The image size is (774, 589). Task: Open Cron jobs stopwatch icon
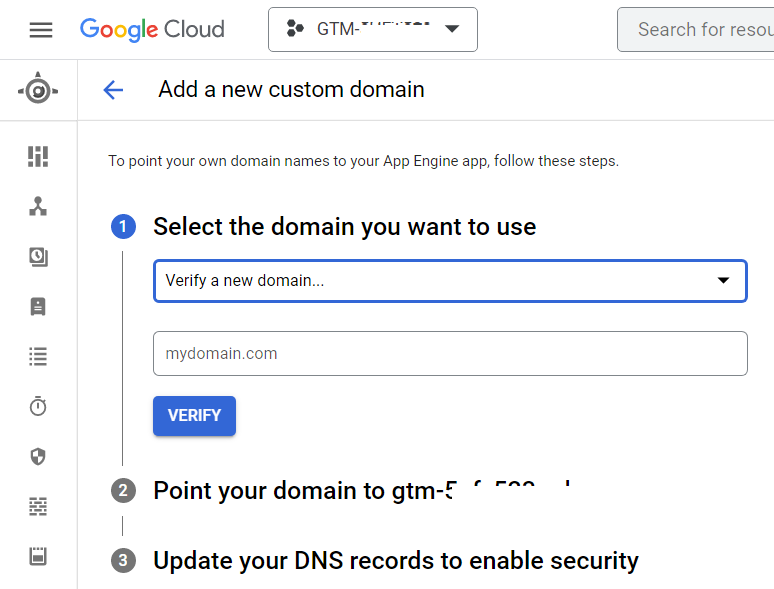click(38, 406)
